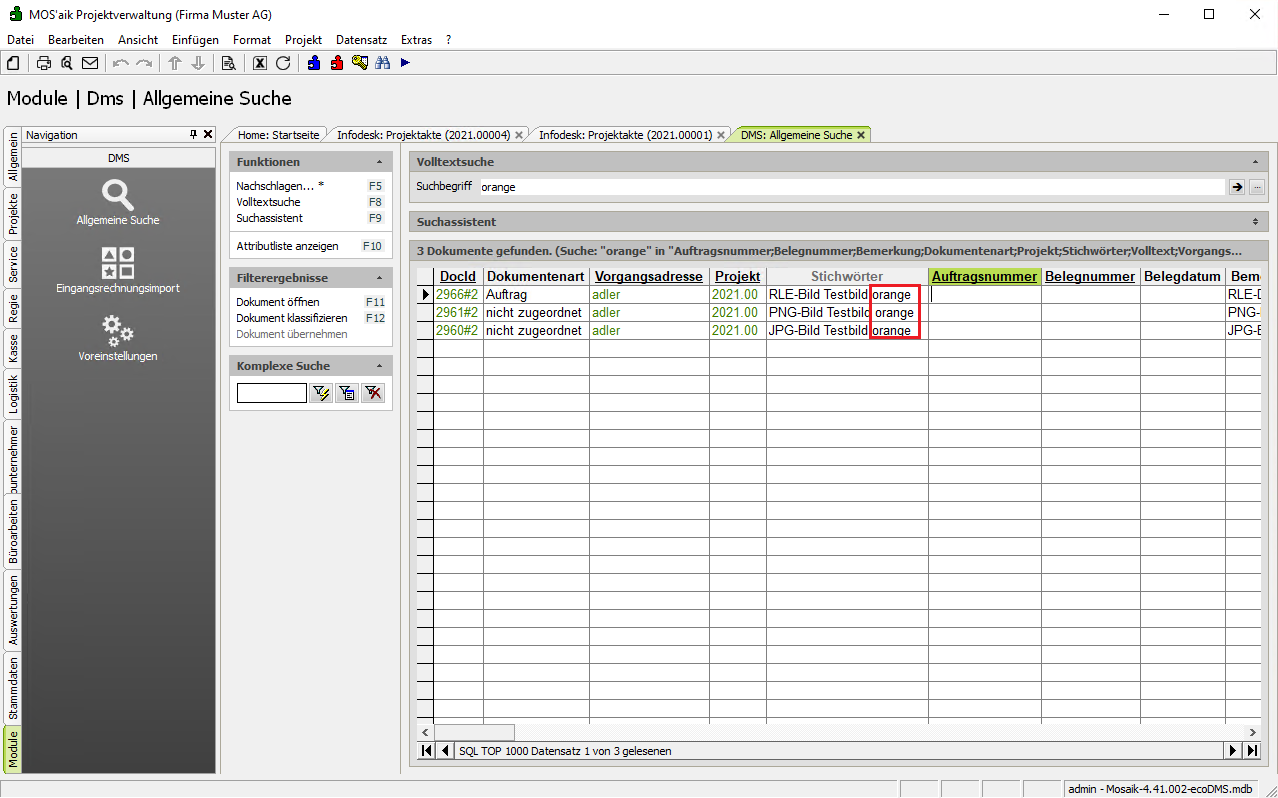Click Dokument klassifizieren function link

[291, 318]
